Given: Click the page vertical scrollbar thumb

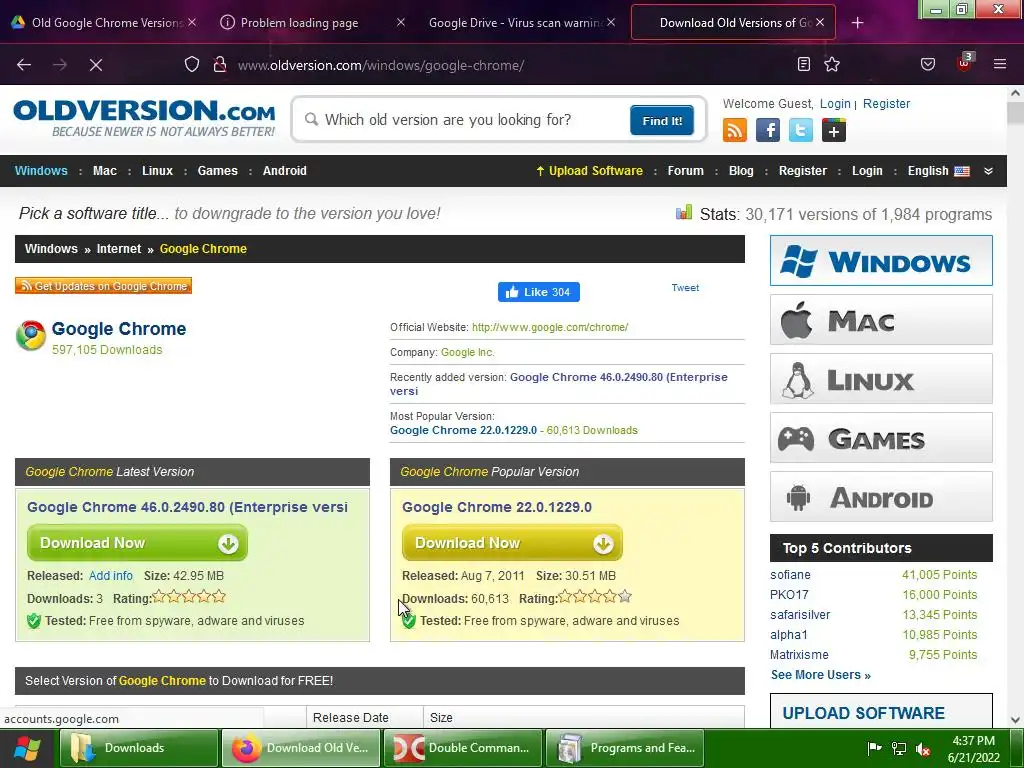Looking at the screenshot, I should click(x=1015, y=112).
